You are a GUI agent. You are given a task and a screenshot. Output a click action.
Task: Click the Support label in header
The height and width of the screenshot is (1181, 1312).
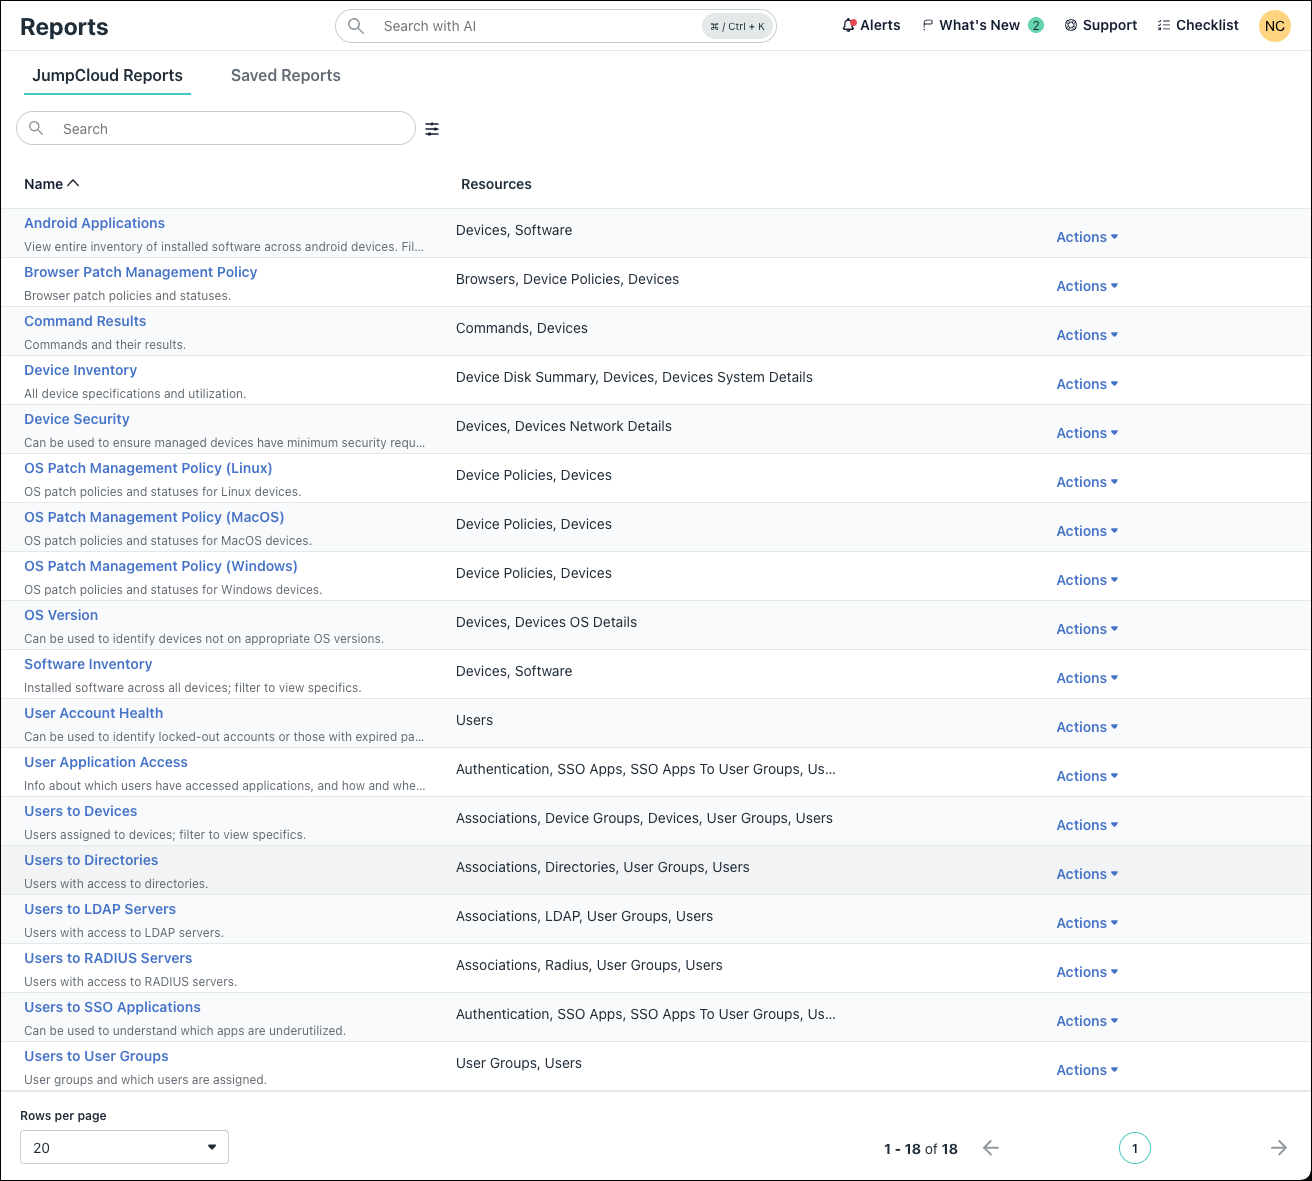click(1110, 25)
